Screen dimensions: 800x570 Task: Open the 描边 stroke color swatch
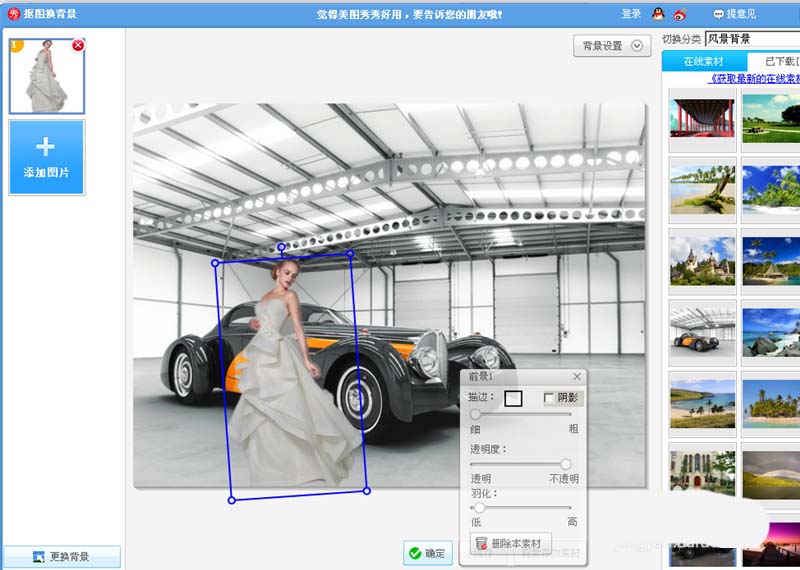point(513,398)
